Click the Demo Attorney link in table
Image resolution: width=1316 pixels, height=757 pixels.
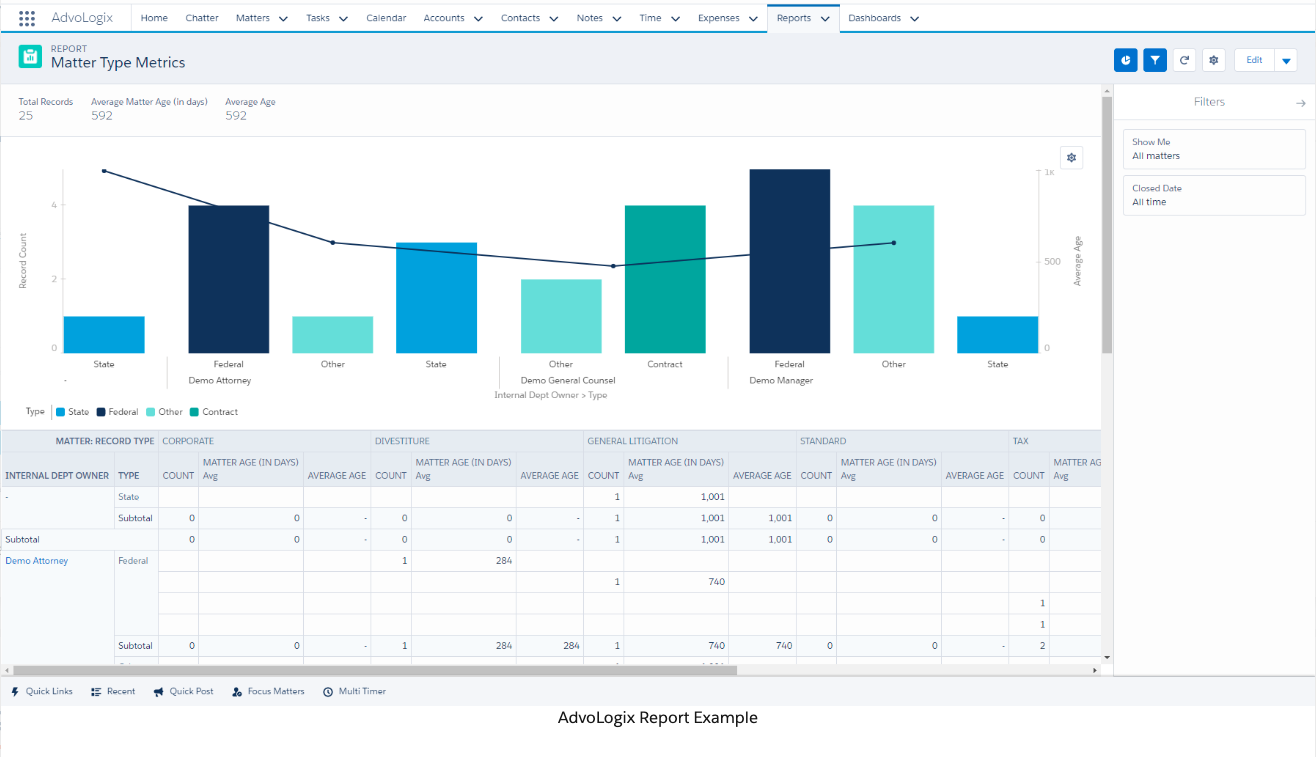click(37, 560)
